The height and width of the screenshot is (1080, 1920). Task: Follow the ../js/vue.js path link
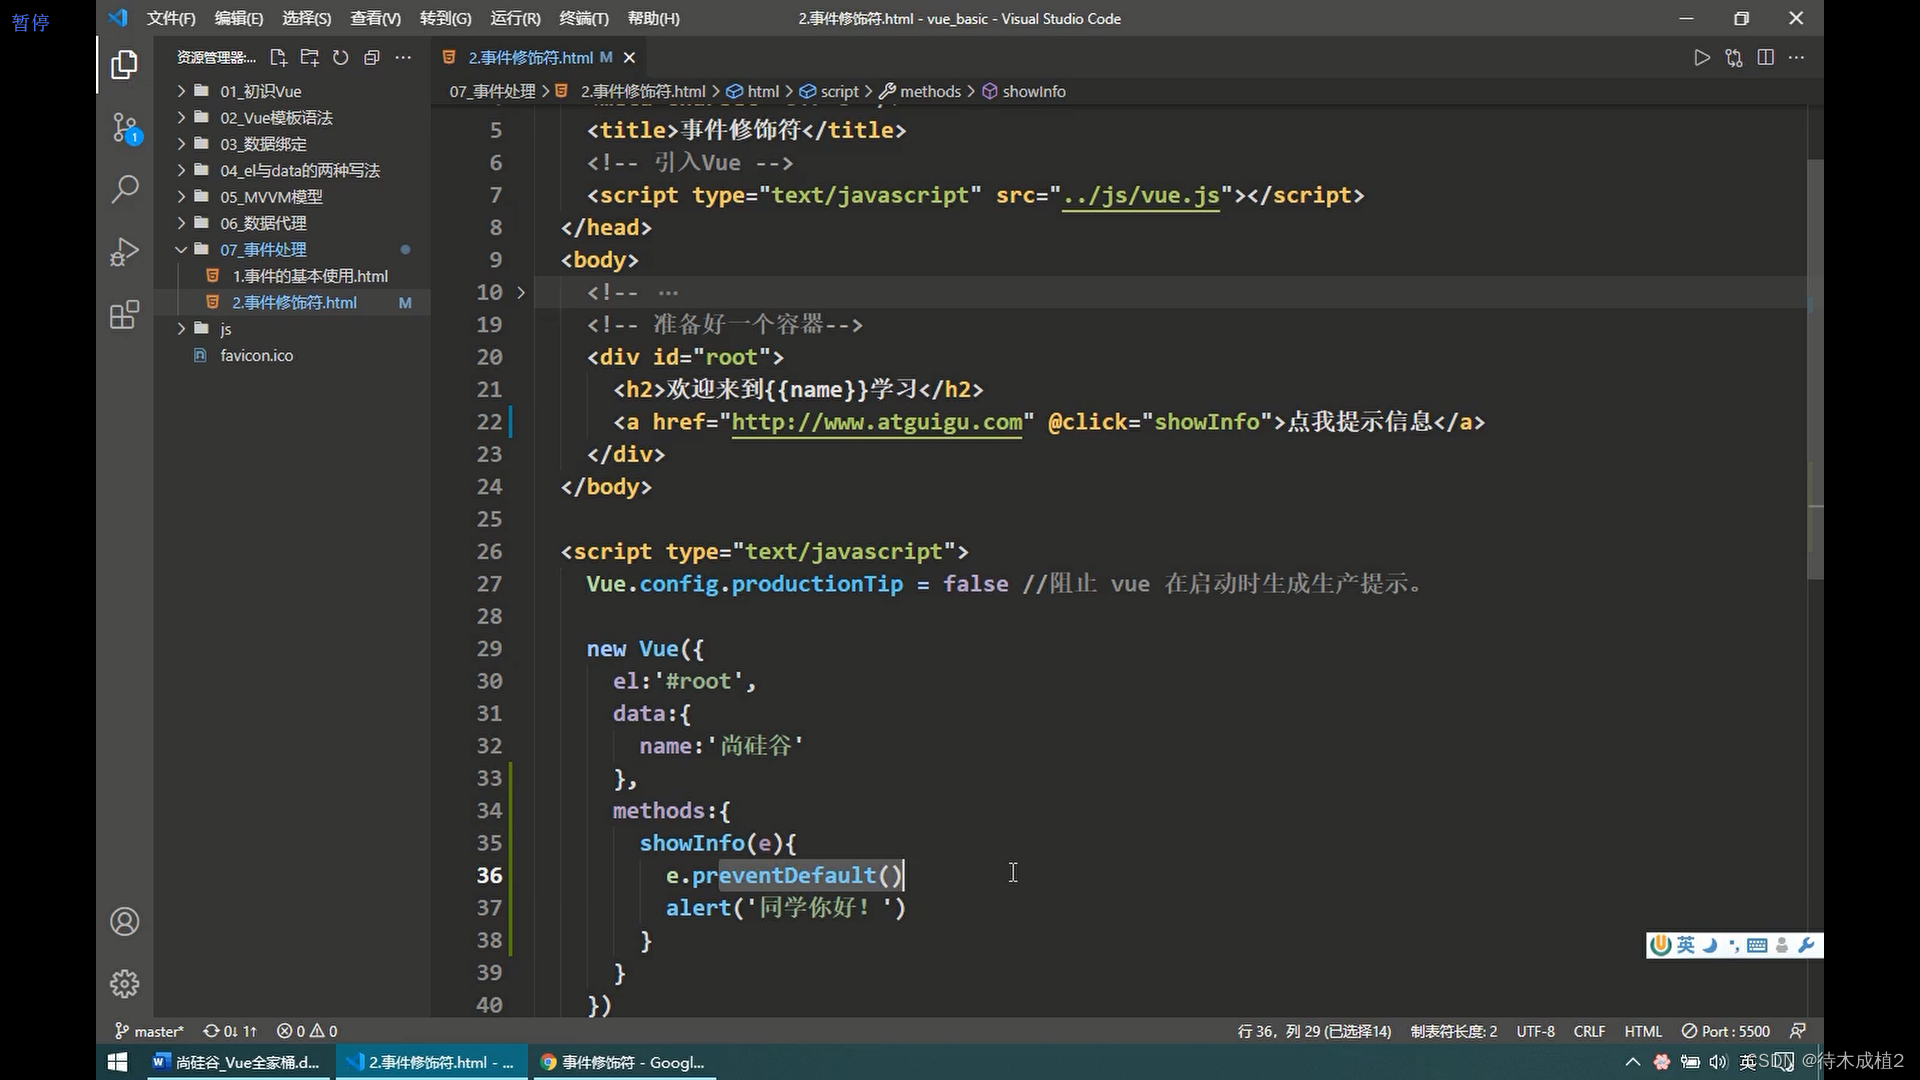coord(1141,195)
